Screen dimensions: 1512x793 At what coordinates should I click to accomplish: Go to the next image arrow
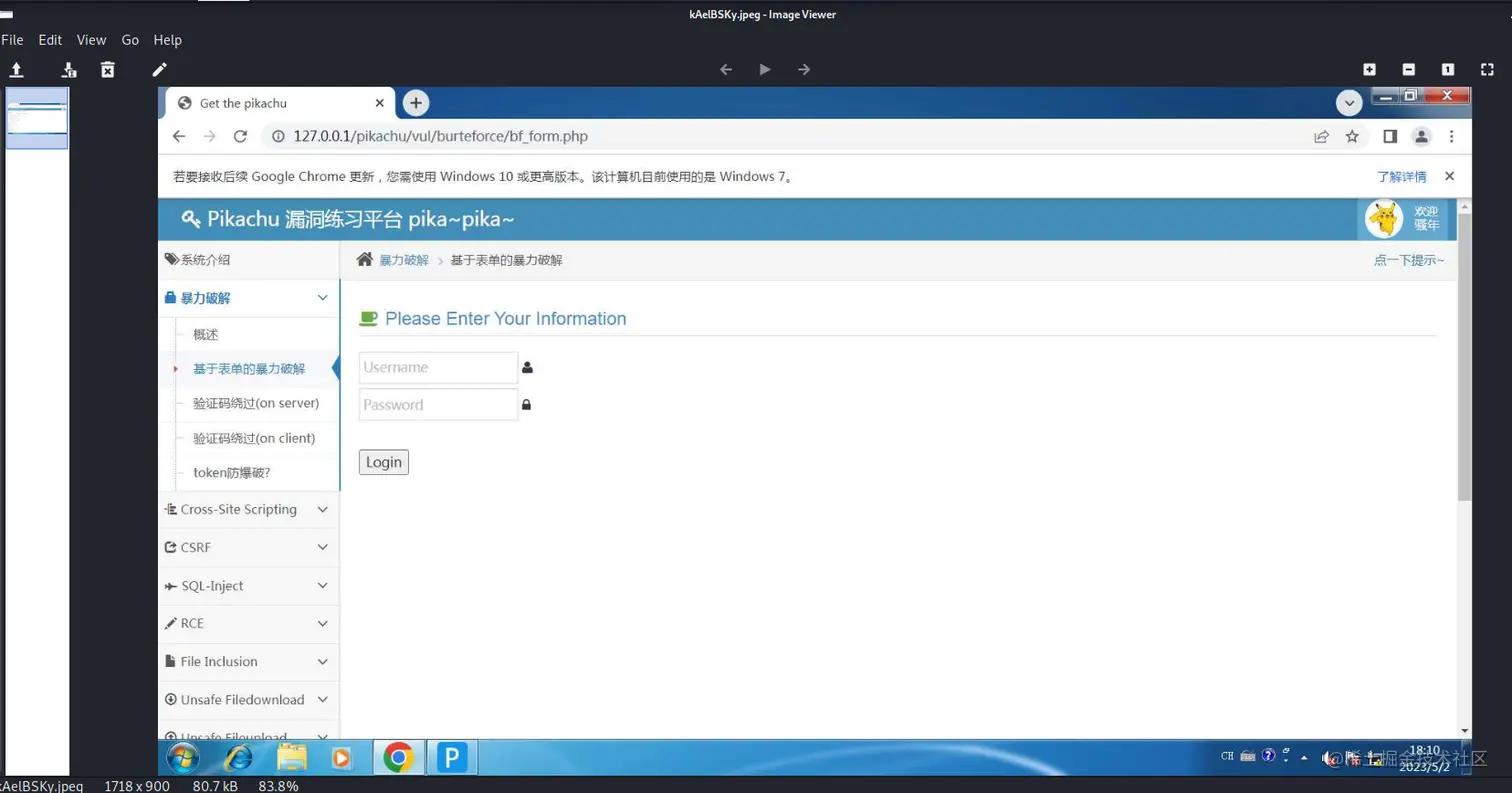[x=804, y=69]
